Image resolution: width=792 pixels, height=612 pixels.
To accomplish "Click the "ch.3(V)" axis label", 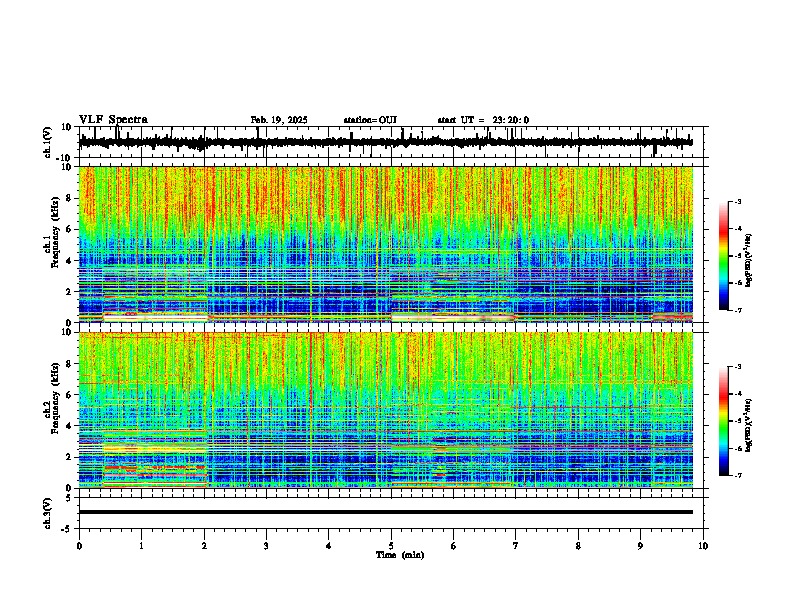I will coord(48,513).
